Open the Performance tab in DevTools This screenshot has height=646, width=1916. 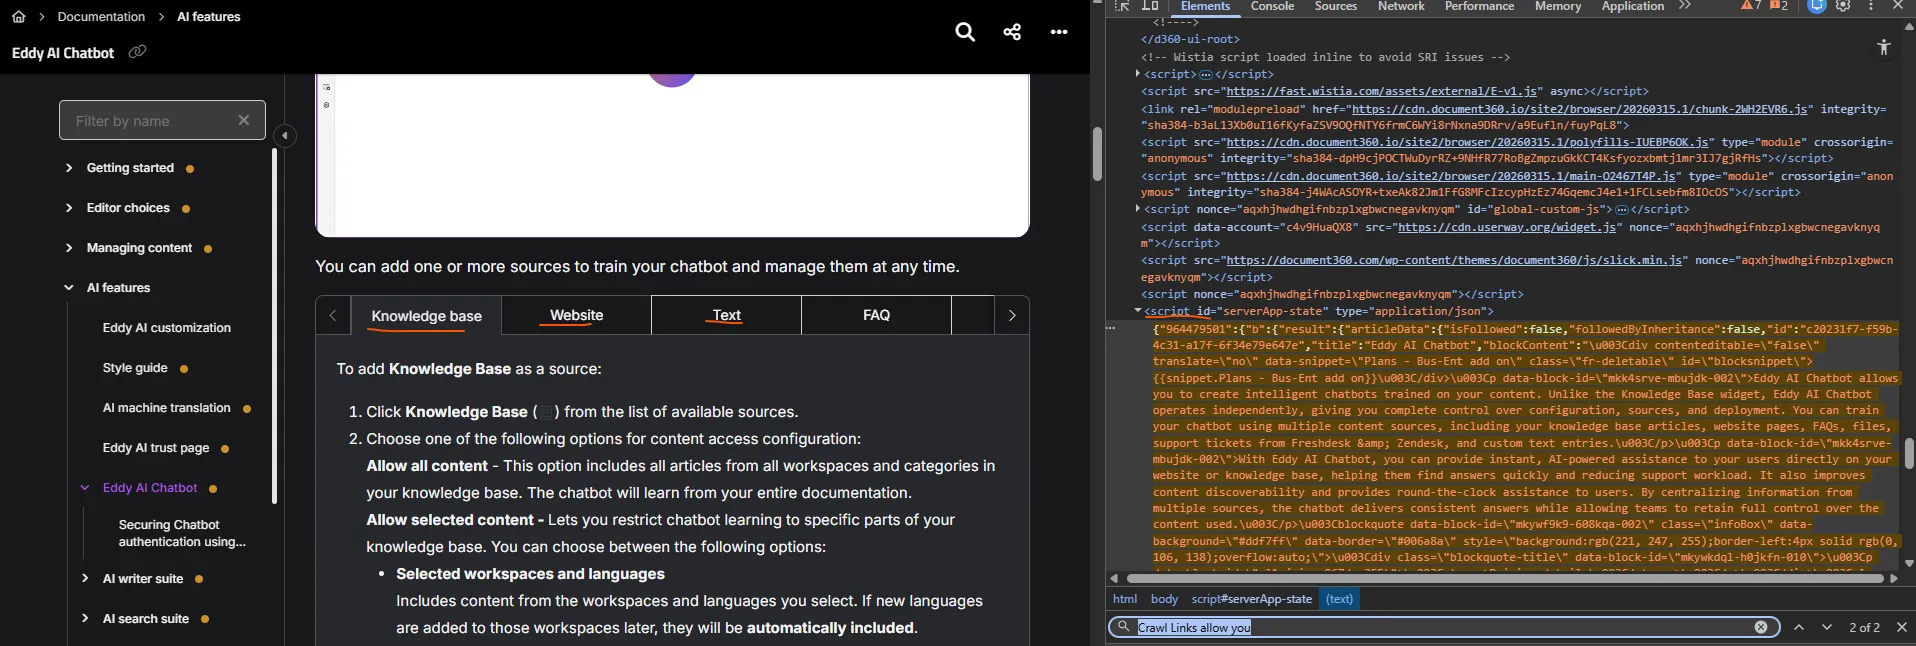point(1479,6)
